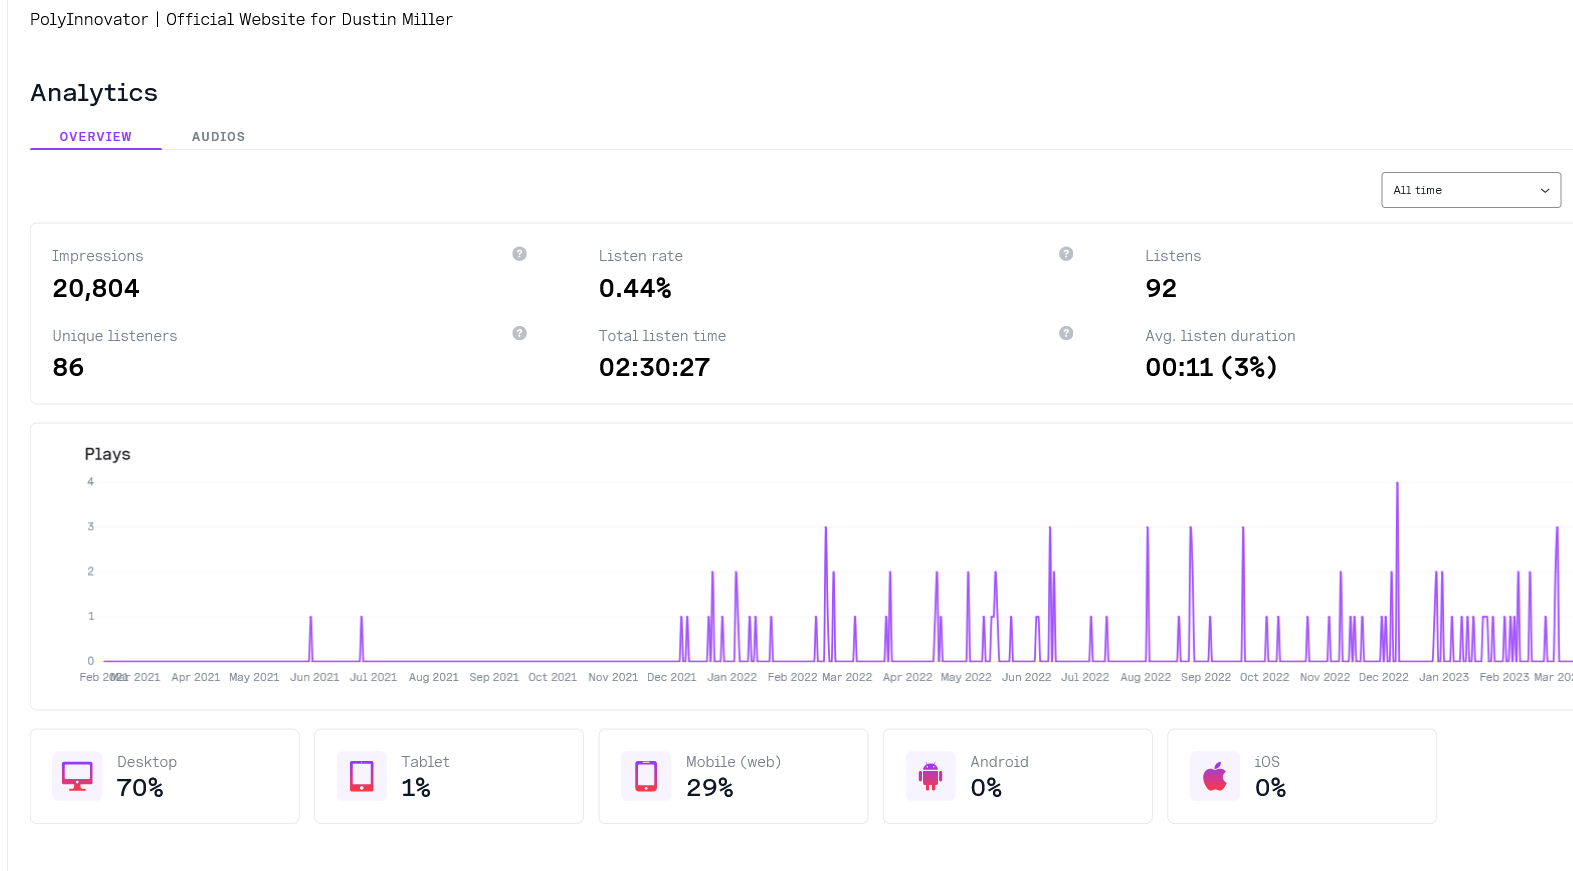Click the Android robot icon
The image size is (1573, 871).
[x=930, y=776]
